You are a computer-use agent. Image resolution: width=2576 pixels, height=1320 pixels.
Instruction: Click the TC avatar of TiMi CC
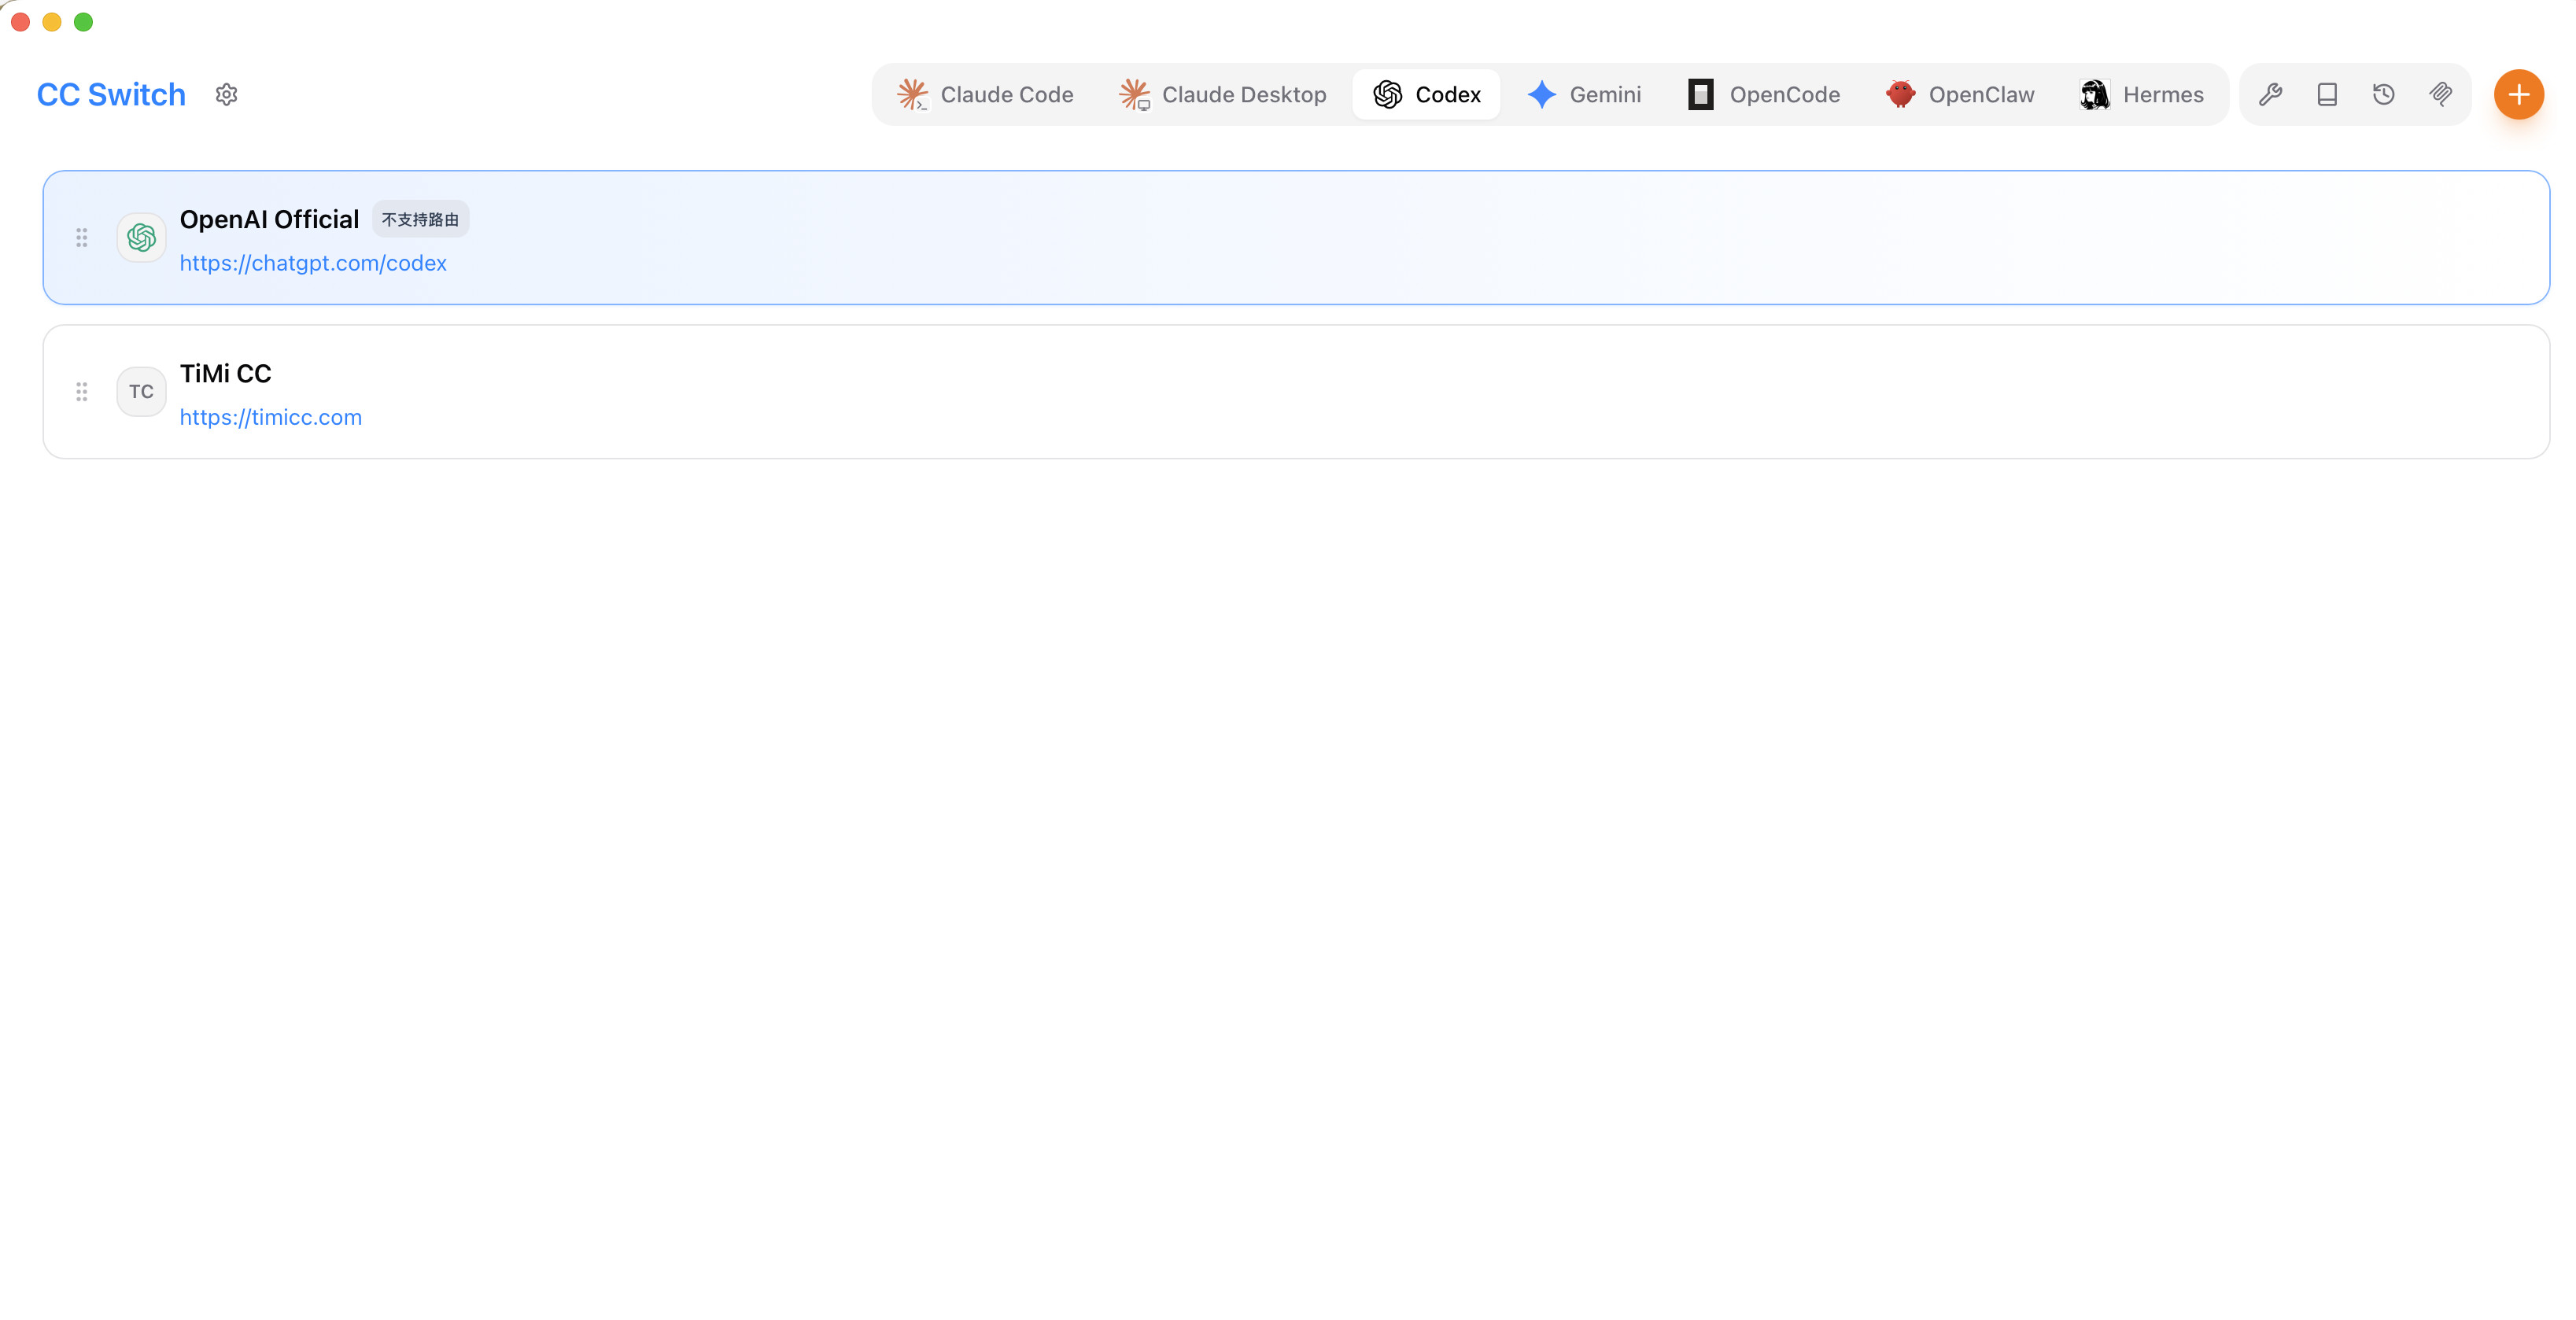141,392
